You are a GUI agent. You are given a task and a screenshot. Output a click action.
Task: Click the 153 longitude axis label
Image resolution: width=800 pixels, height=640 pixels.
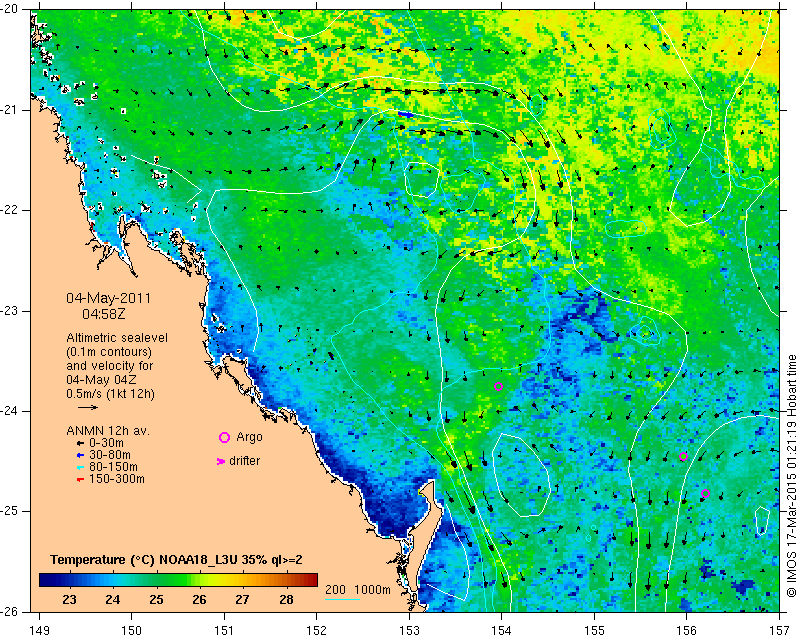409,631
